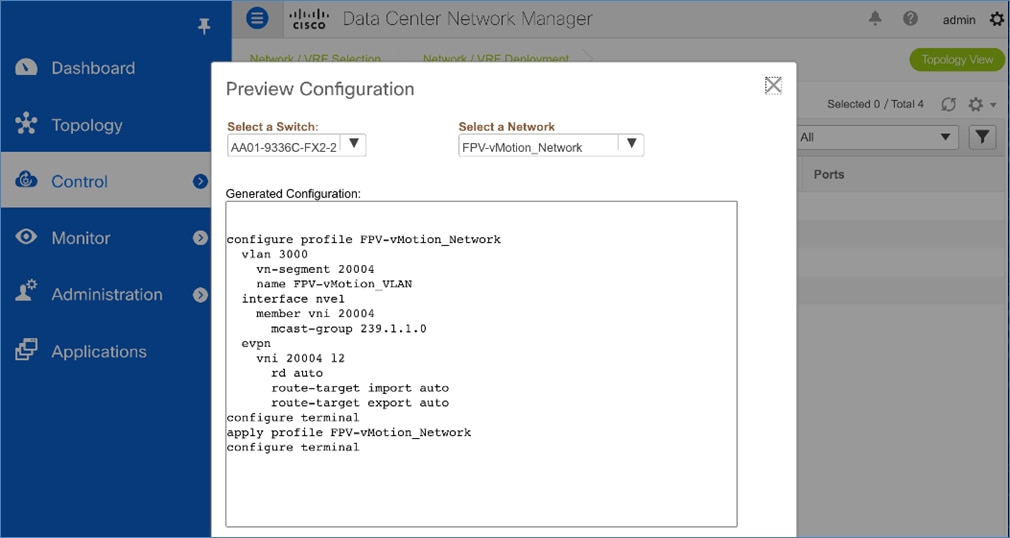Click the Network / VRF Deployment breadcrumb
This screenshot has height=538, width=1010.
pyautogui.click(x=496, y=59)
